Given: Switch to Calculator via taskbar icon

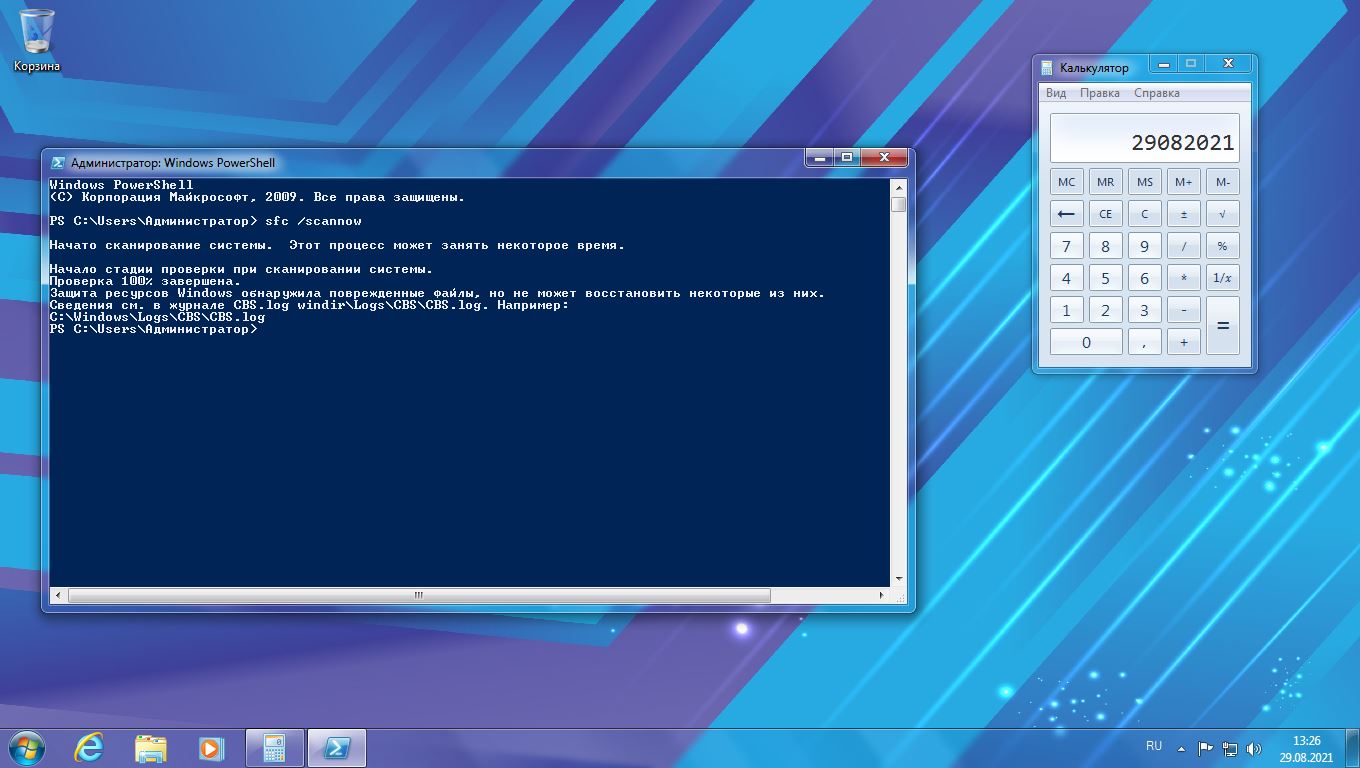Looking at the screenshot, I should 274,747.
